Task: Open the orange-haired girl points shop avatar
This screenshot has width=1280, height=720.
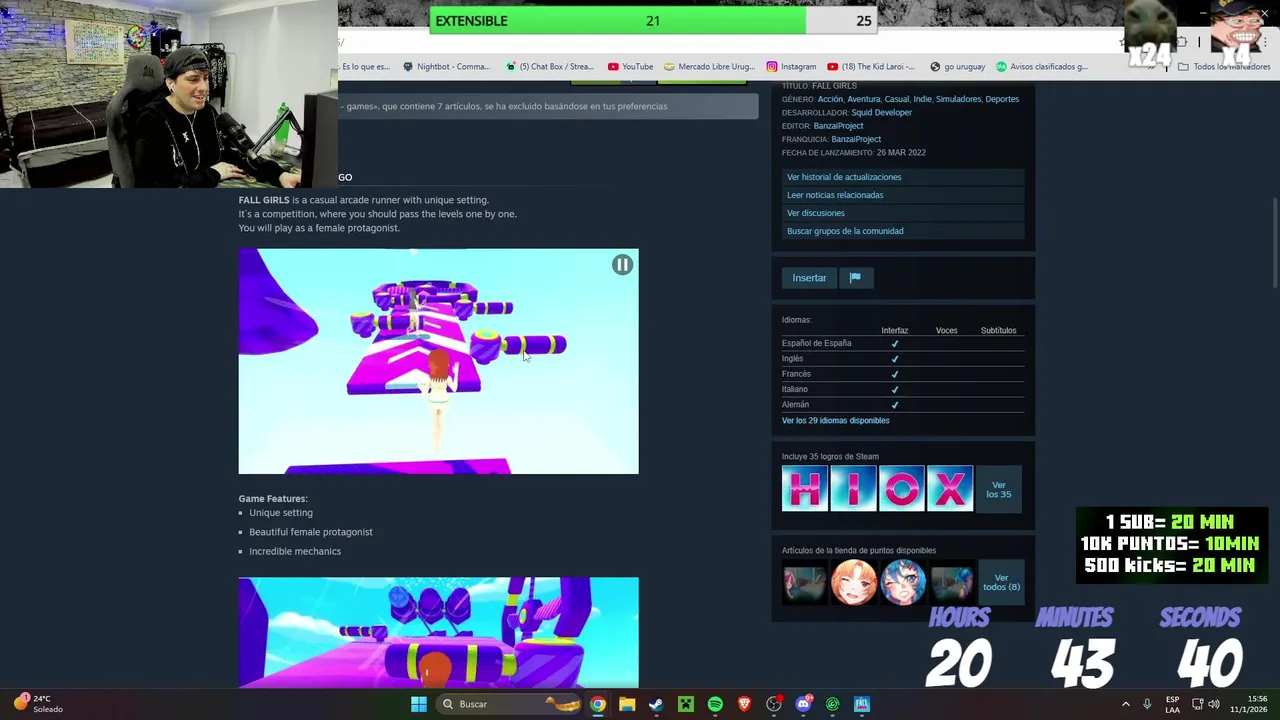Action: coord(853,582)
